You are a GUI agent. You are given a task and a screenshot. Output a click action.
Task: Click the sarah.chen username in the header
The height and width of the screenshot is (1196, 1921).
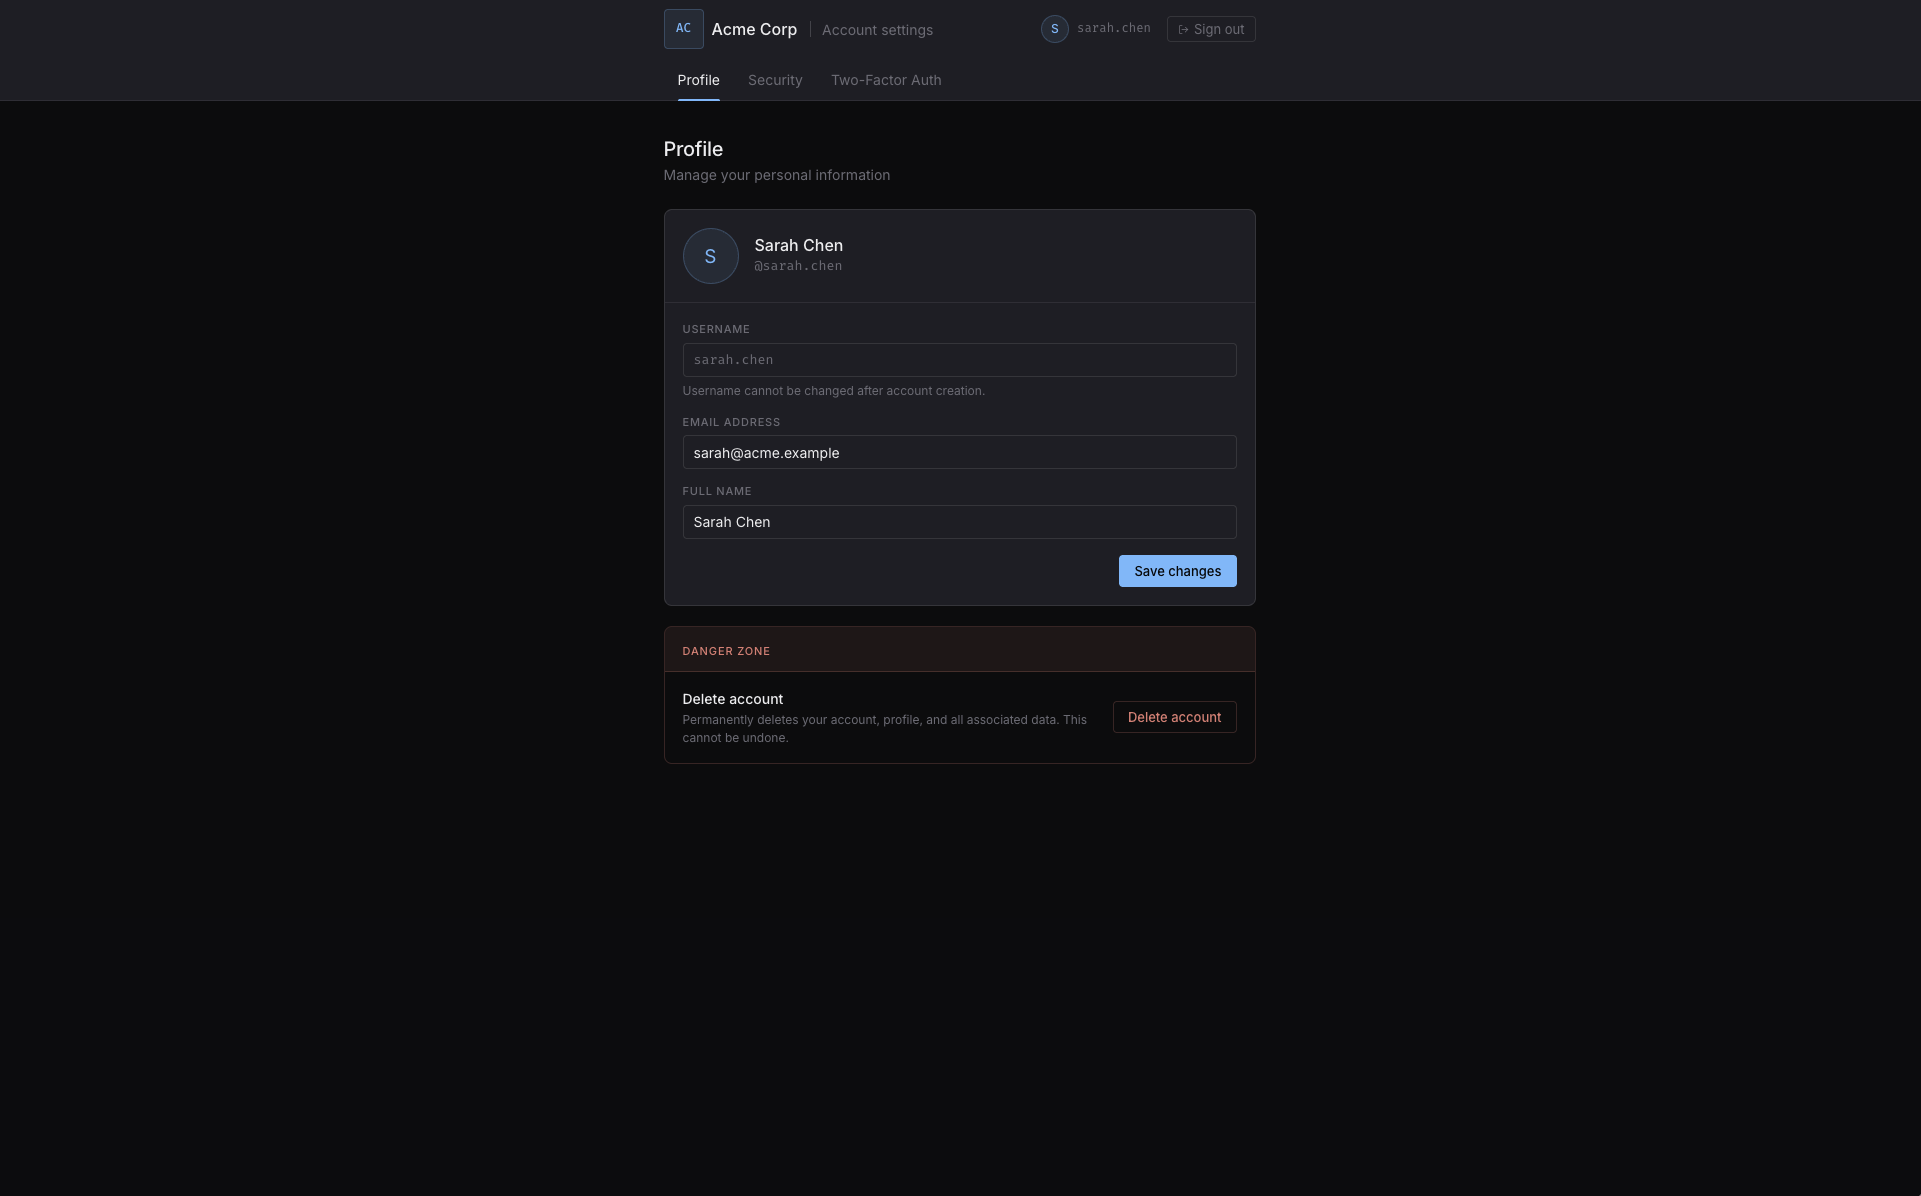click(1113, 28)
